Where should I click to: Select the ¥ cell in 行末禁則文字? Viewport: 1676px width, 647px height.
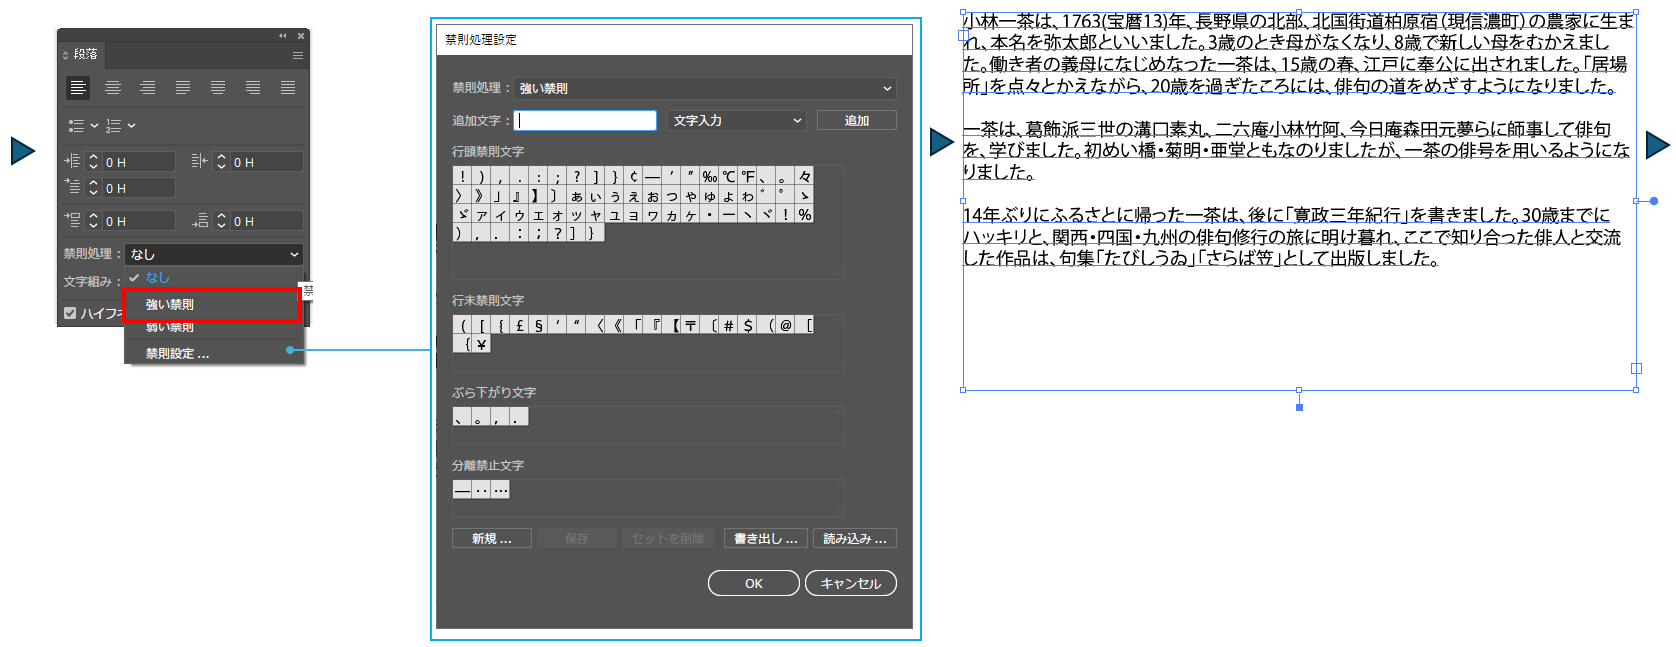click(481, 344)
